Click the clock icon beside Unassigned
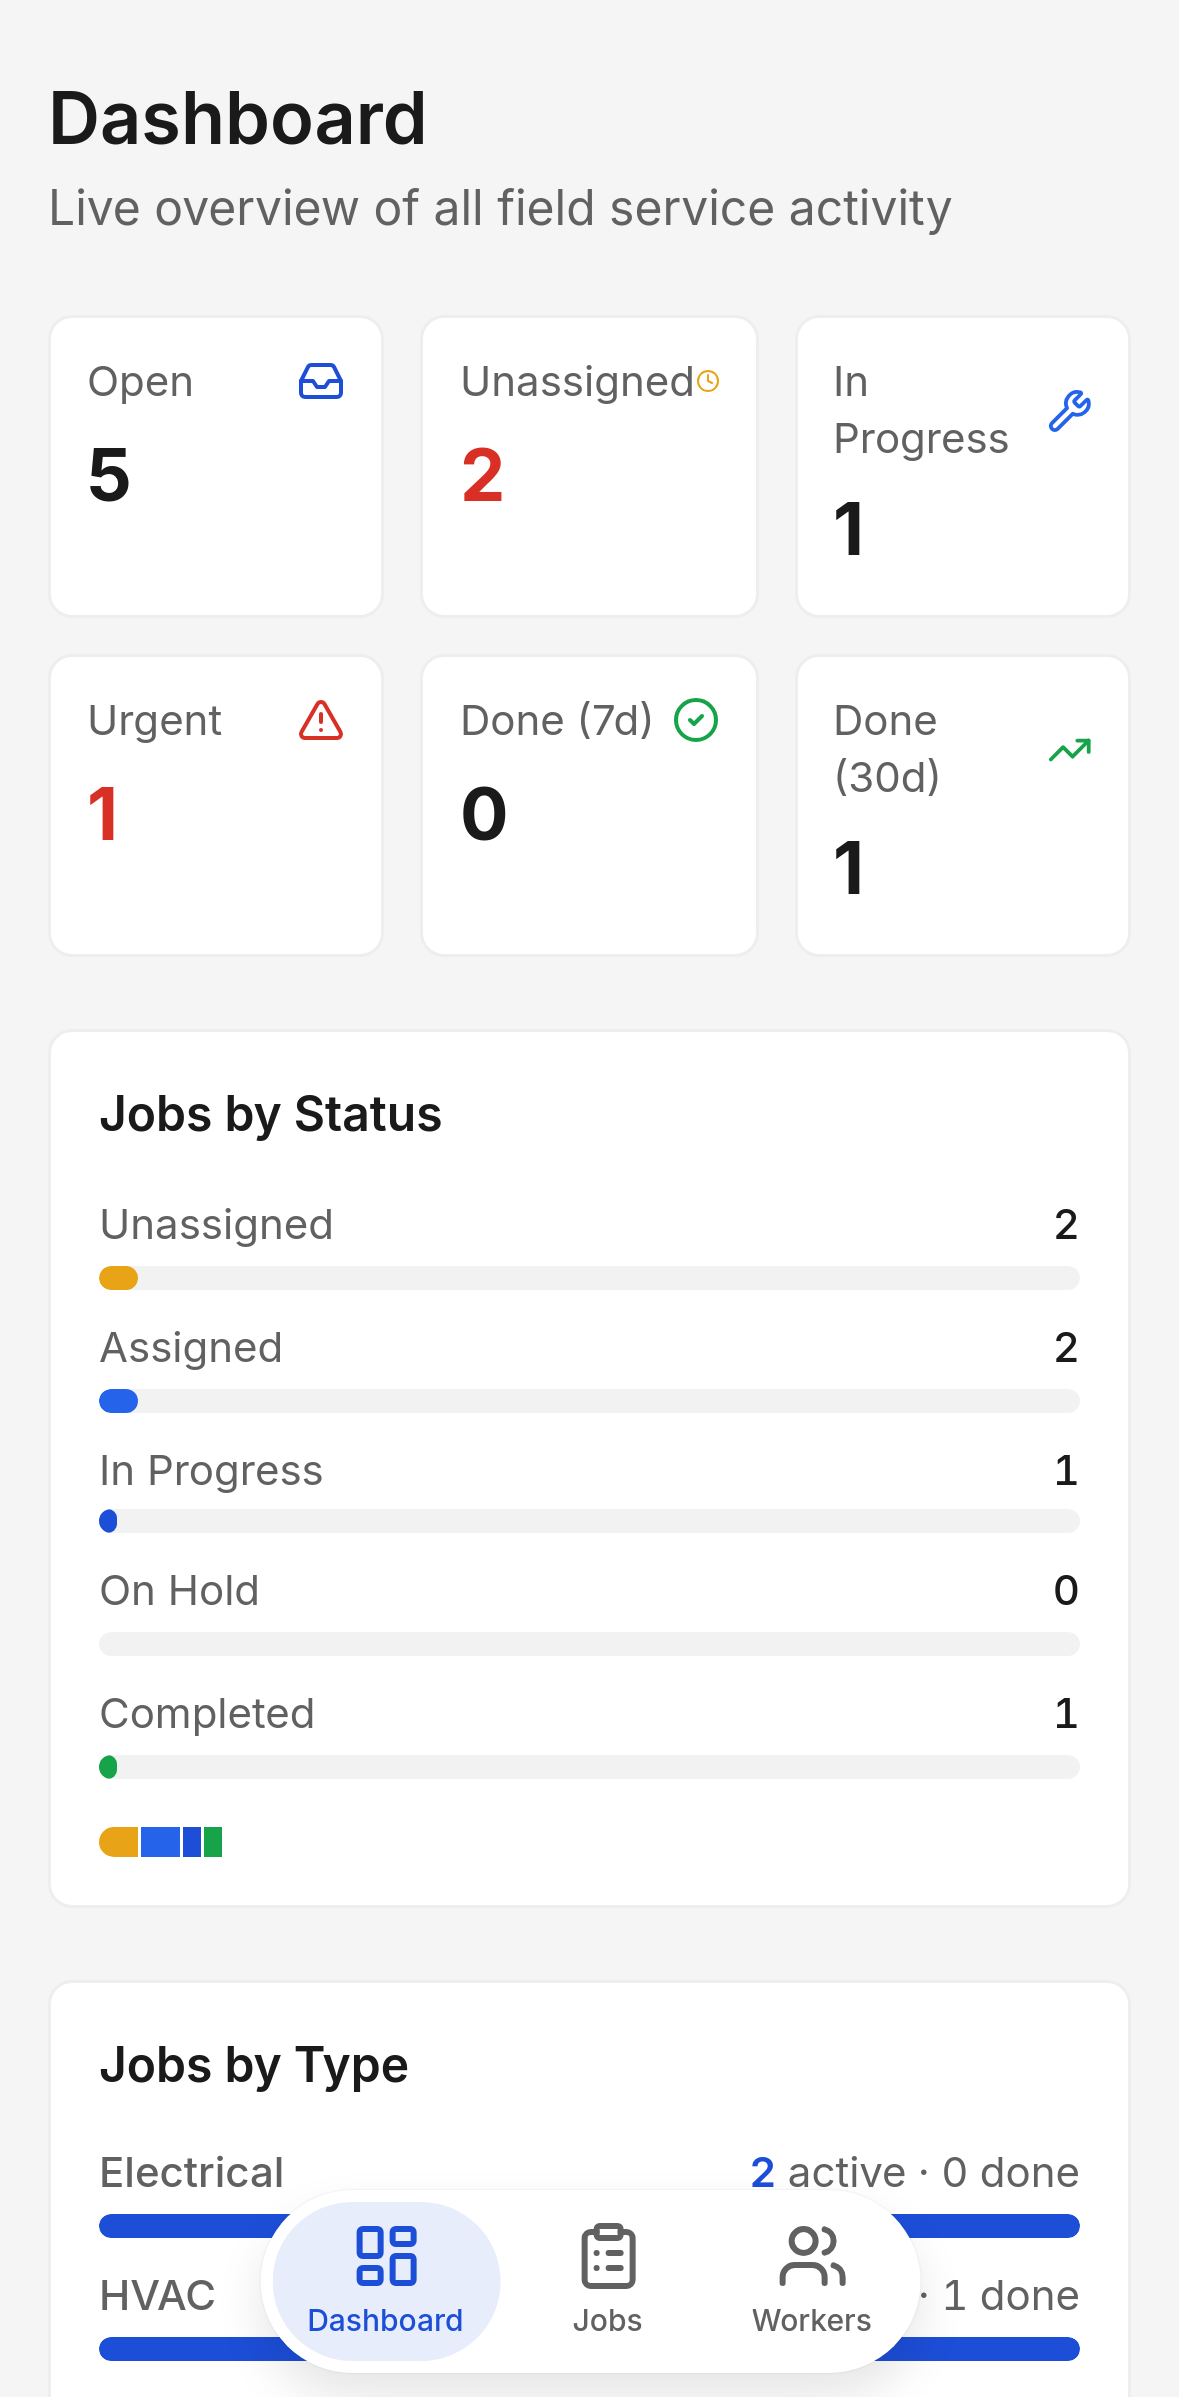The height and width of the screenshot is (2397, 1179). [x=708, y=381]
